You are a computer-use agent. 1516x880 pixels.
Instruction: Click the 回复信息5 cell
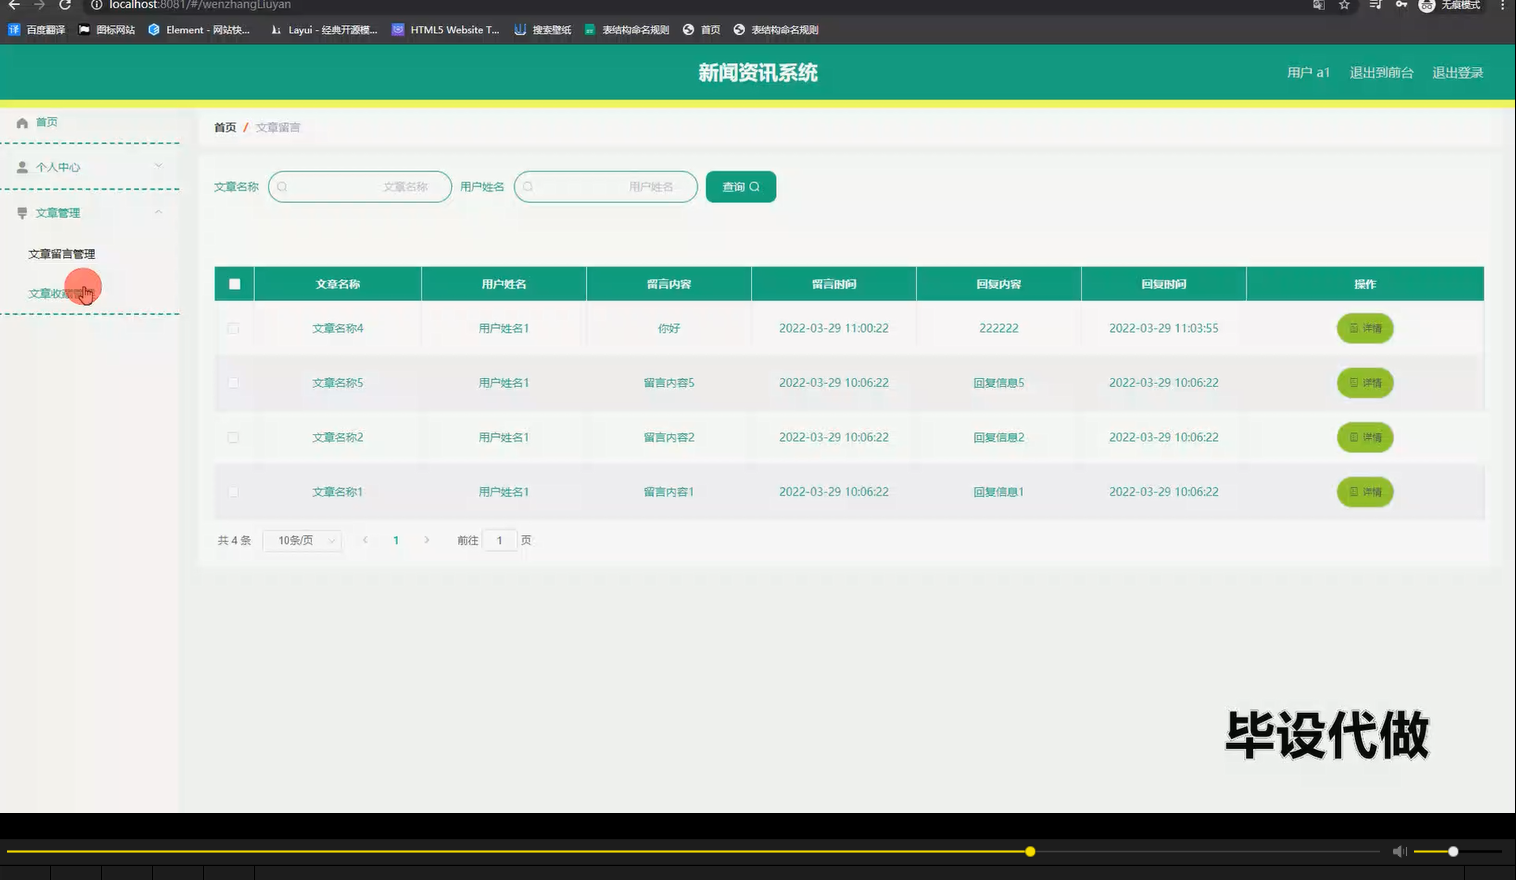(x=999, y=383)
